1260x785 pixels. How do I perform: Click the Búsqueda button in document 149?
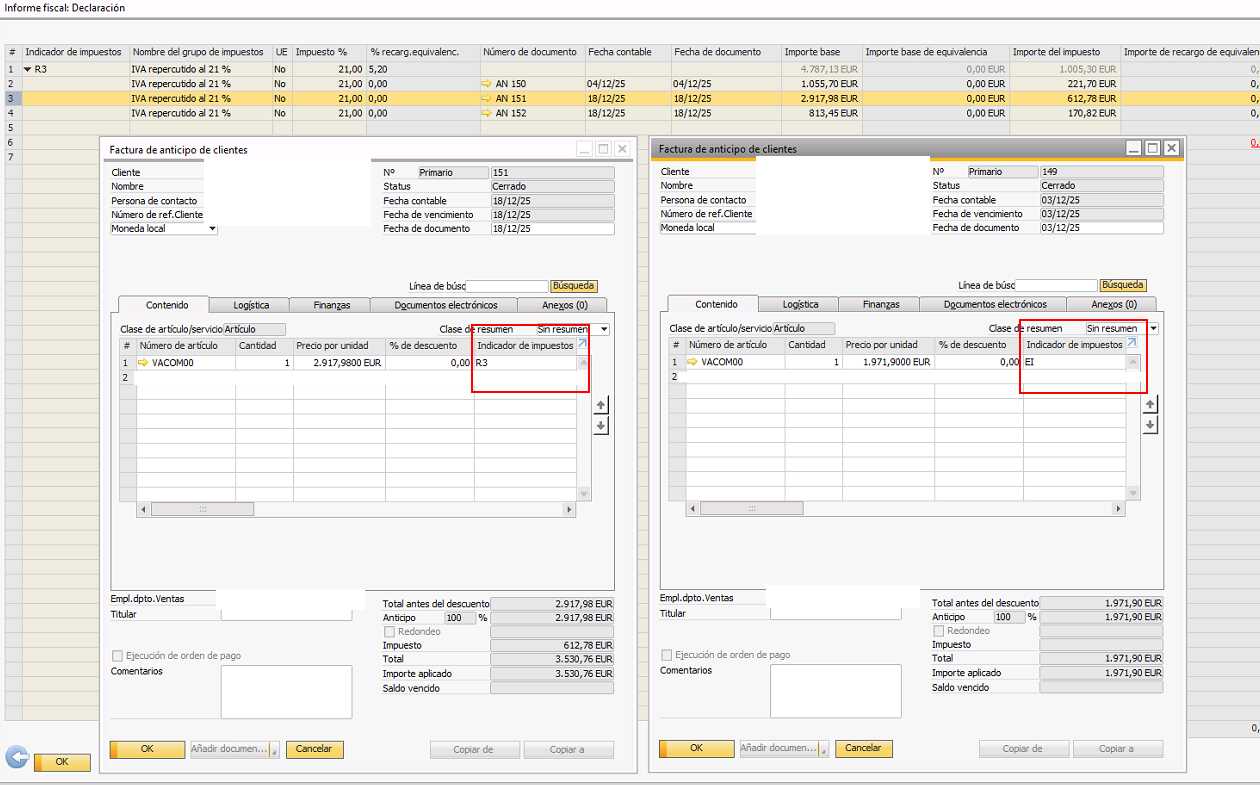click(1123, 285)
